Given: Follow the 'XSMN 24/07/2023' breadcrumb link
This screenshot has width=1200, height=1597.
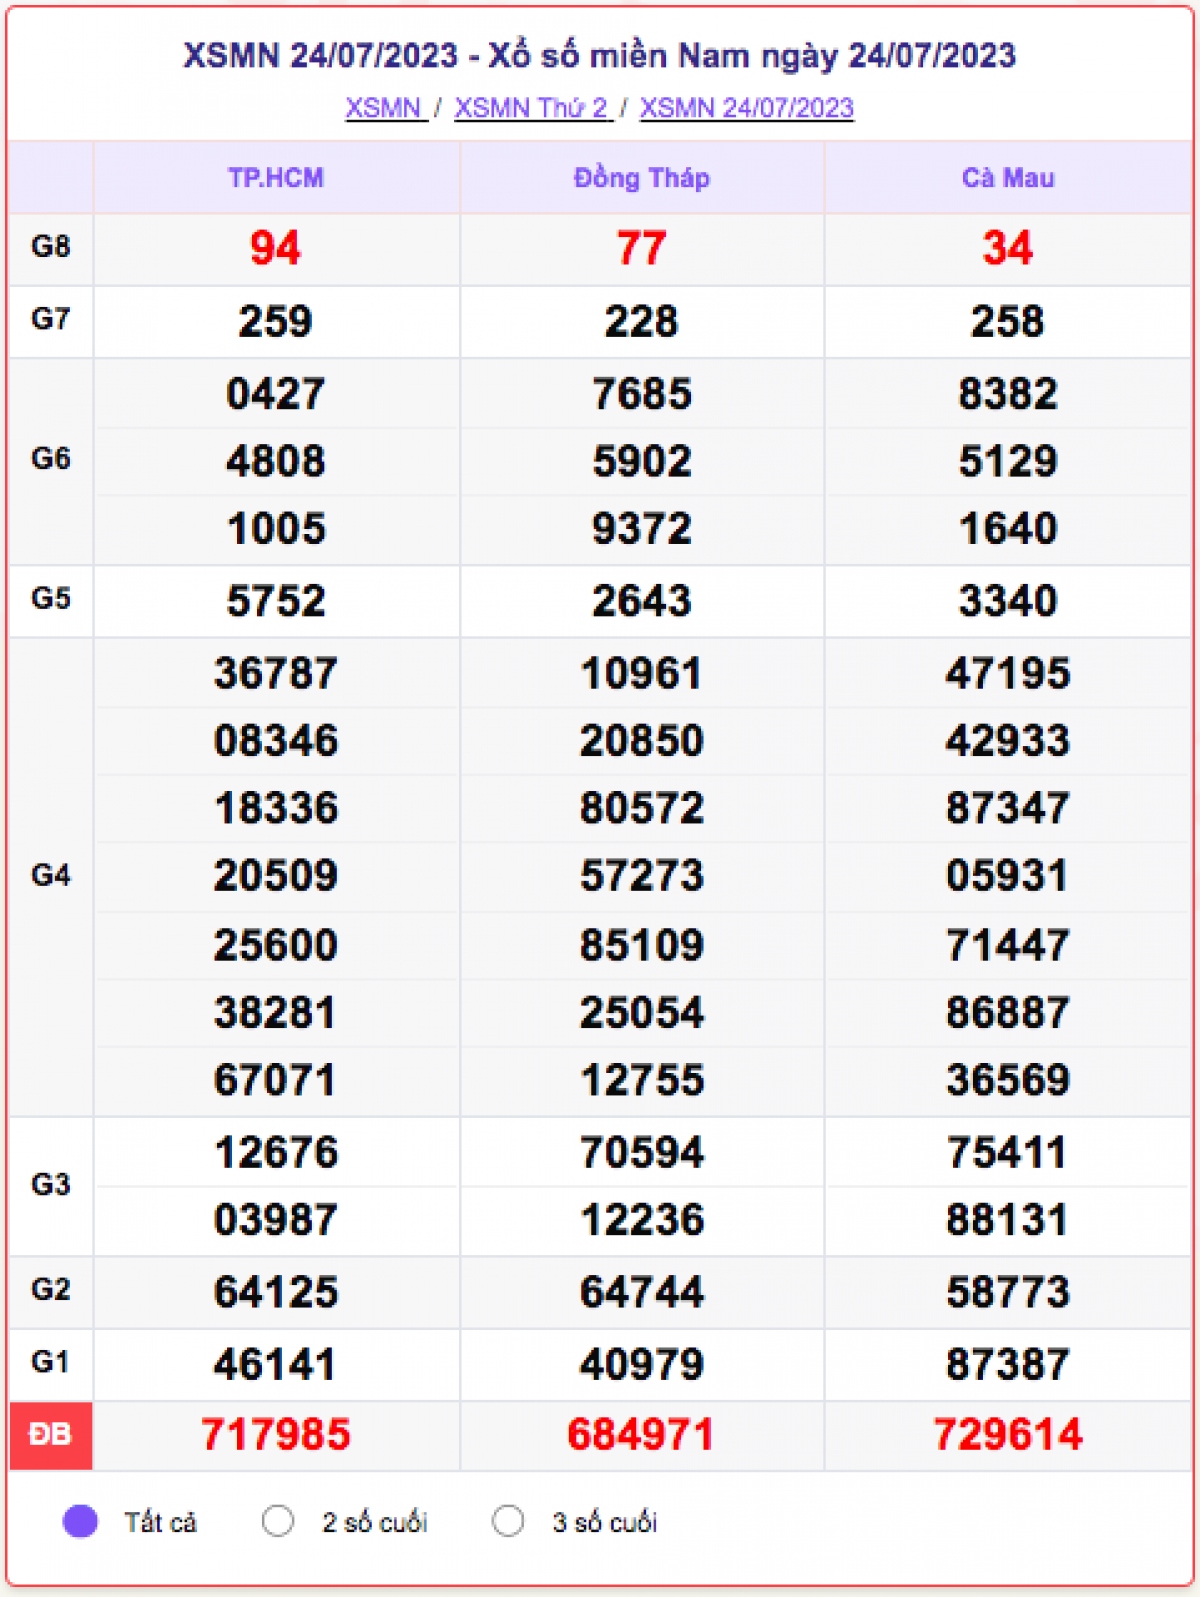Looking at the screenshot, I should 746,108.
